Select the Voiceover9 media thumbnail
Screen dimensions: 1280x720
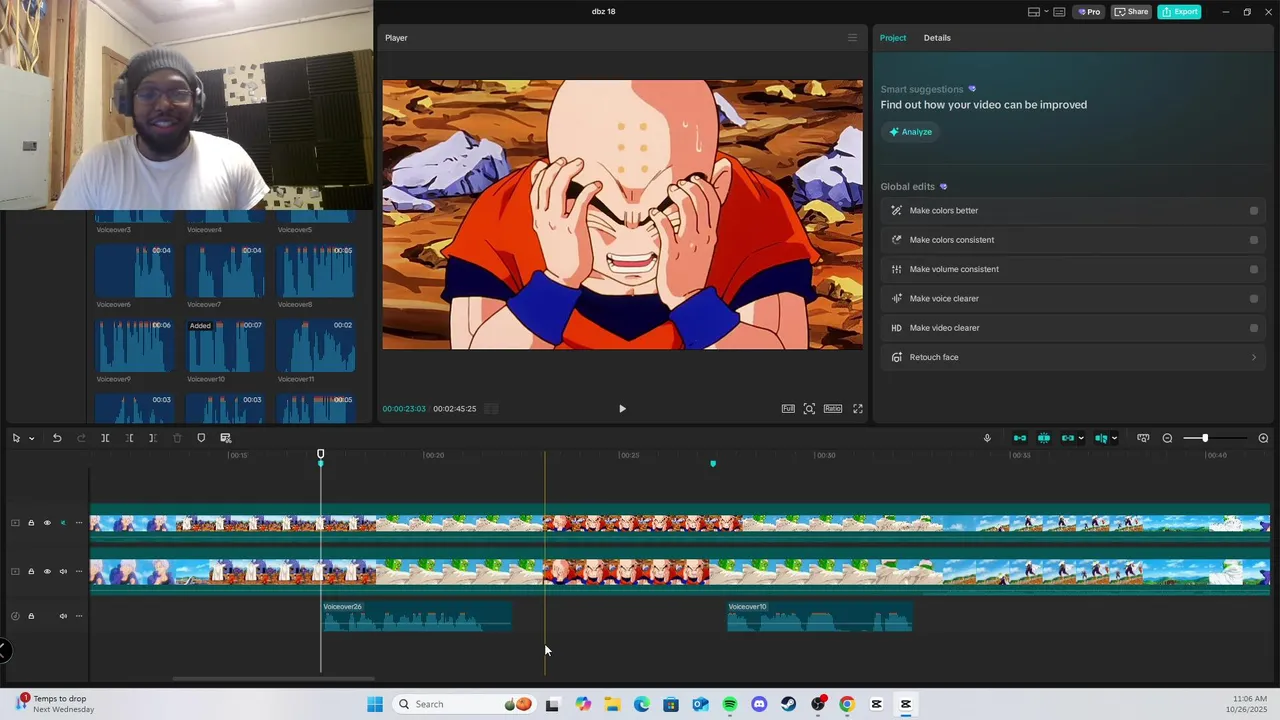pos(134,346)
